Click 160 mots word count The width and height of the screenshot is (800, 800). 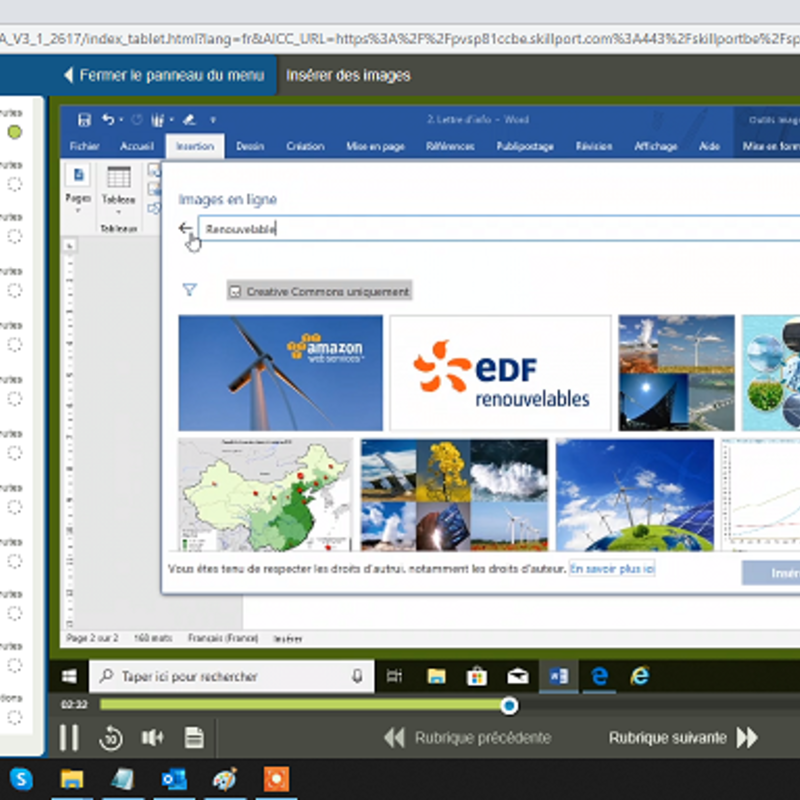pos(153,638)
